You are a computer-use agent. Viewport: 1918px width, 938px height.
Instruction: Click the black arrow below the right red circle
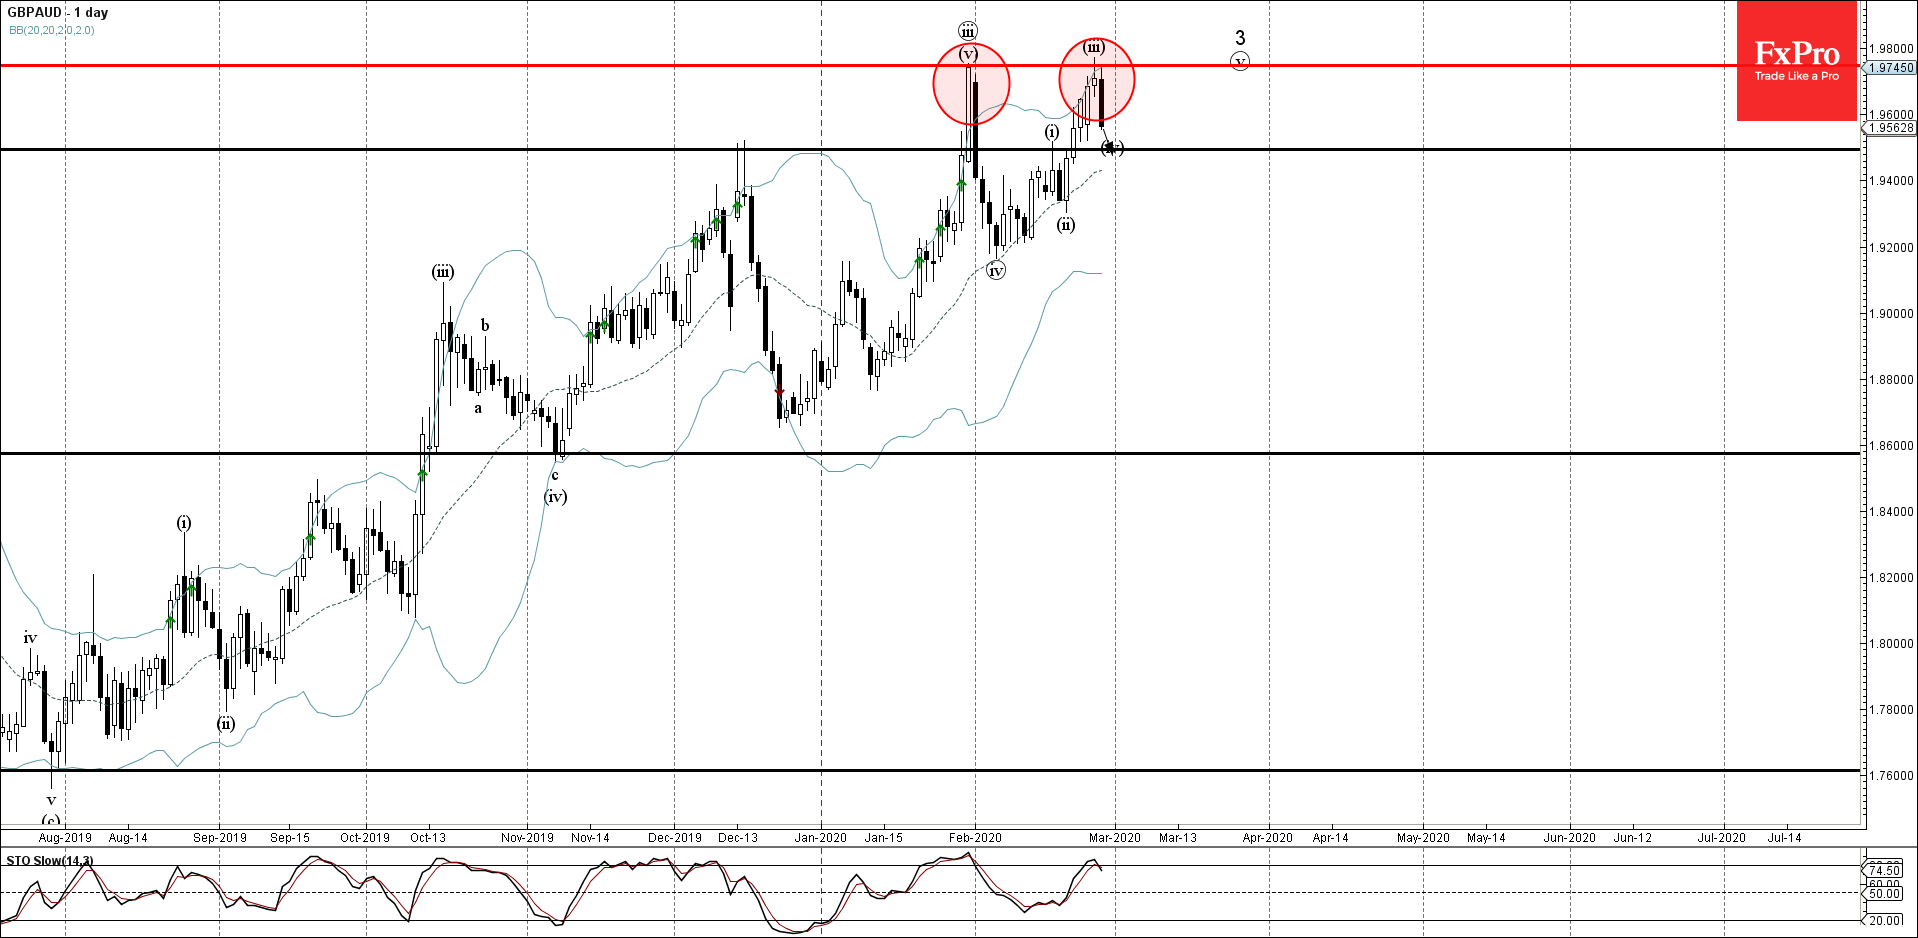1108,145
